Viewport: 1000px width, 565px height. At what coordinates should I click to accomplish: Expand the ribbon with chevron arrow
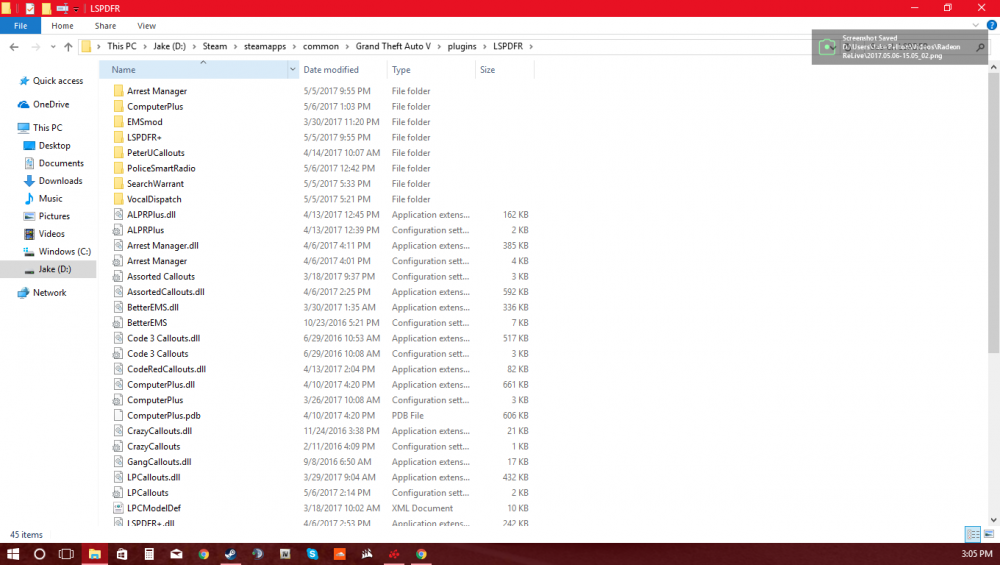(975, 26)
